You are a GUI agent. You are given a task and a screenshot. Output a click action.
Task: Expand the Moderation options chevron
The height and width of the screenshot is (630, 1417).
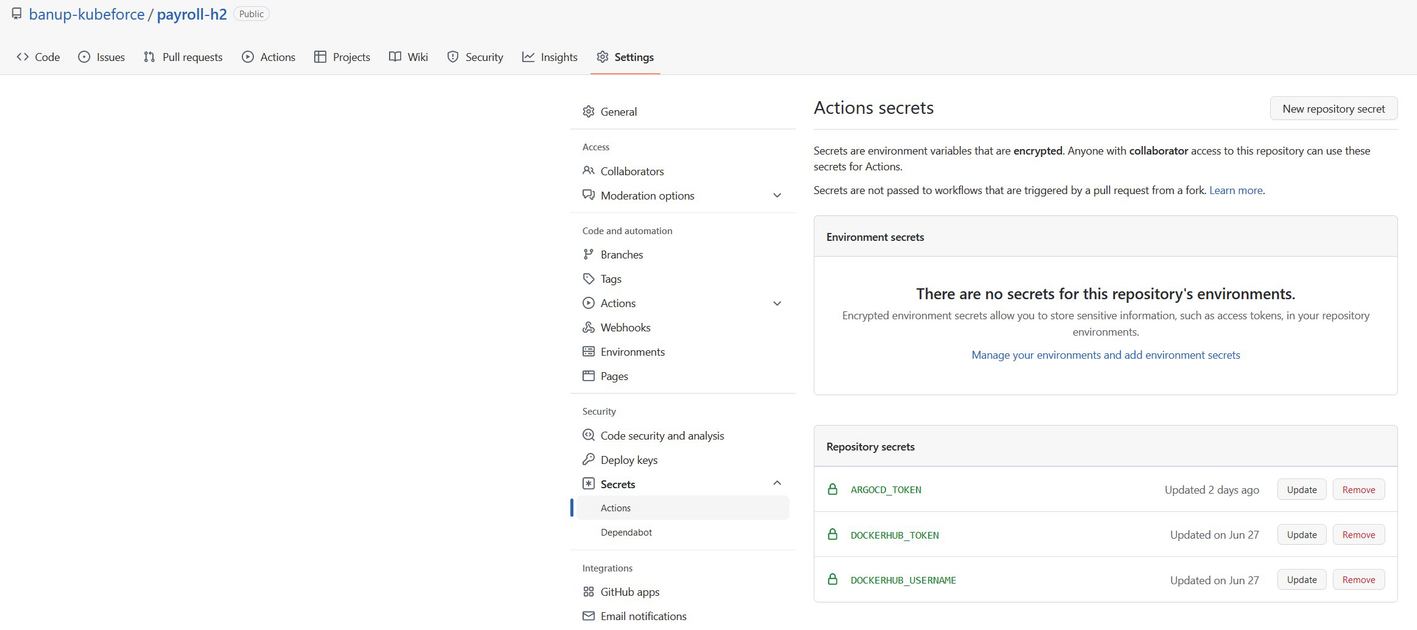tap(777, 196)
